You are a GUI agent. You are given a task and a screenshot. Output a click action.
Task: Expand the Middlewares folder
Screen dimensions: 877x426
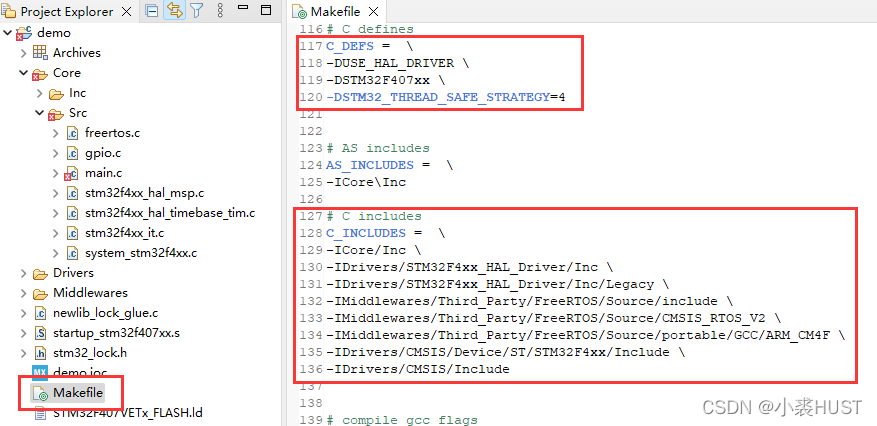[x=23, y=293]
